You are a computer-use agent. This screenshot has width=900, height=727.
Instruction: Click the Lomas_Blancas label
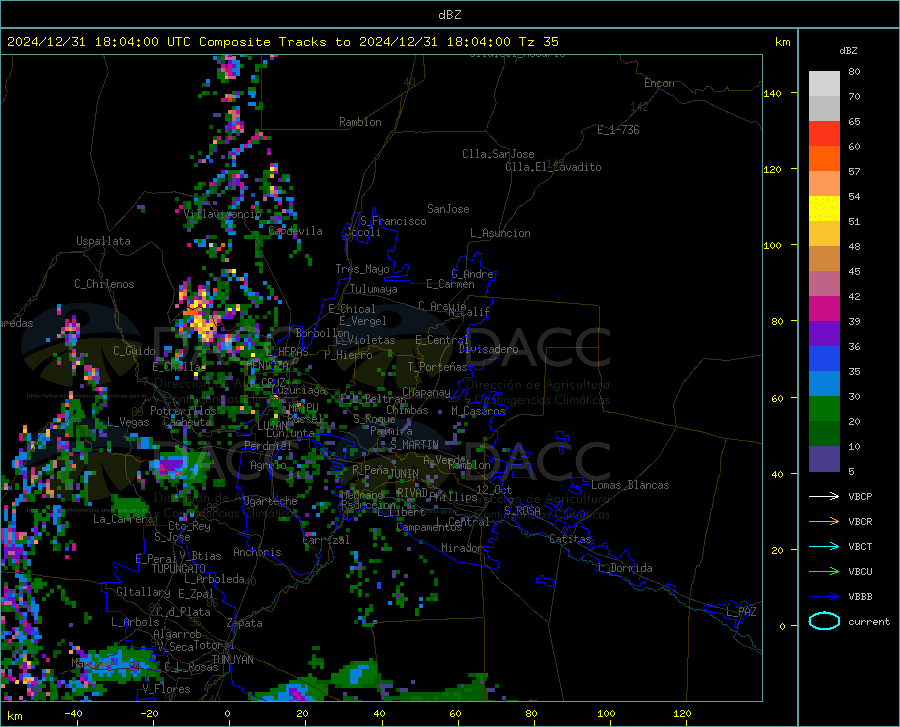pyautogui.click(x=630, y=485)
